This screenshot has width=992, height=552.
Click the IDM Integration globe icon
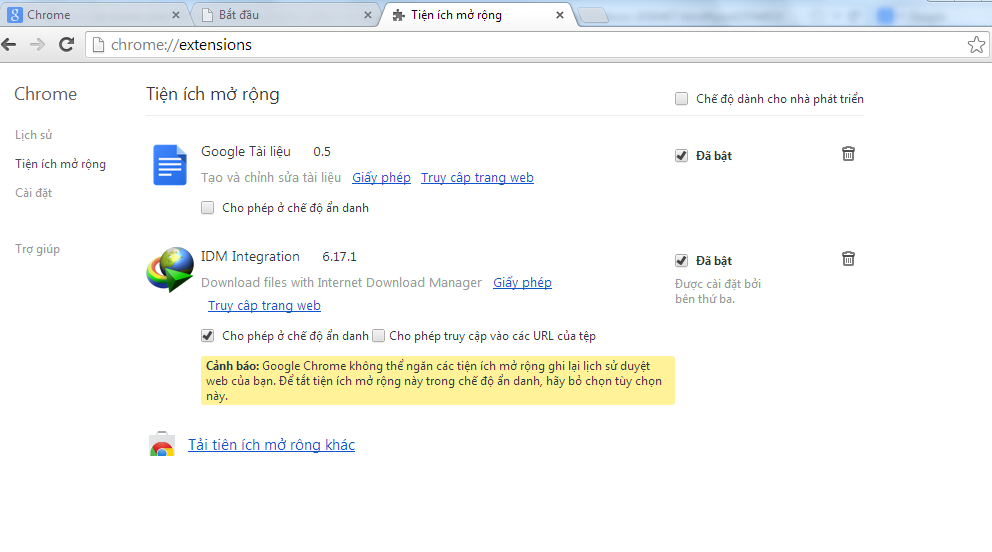tap(170, 269)
